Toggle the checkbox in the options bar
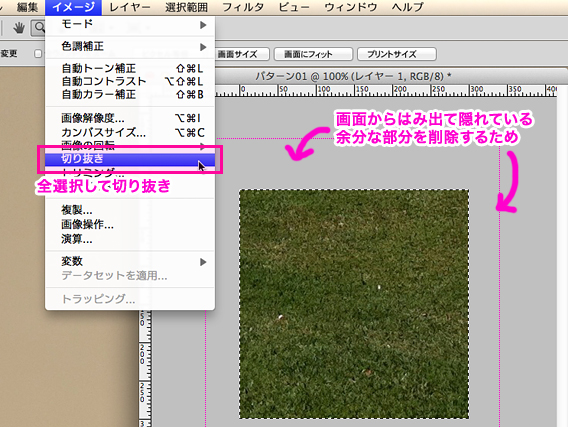569x427 pixels. [38, 54]
